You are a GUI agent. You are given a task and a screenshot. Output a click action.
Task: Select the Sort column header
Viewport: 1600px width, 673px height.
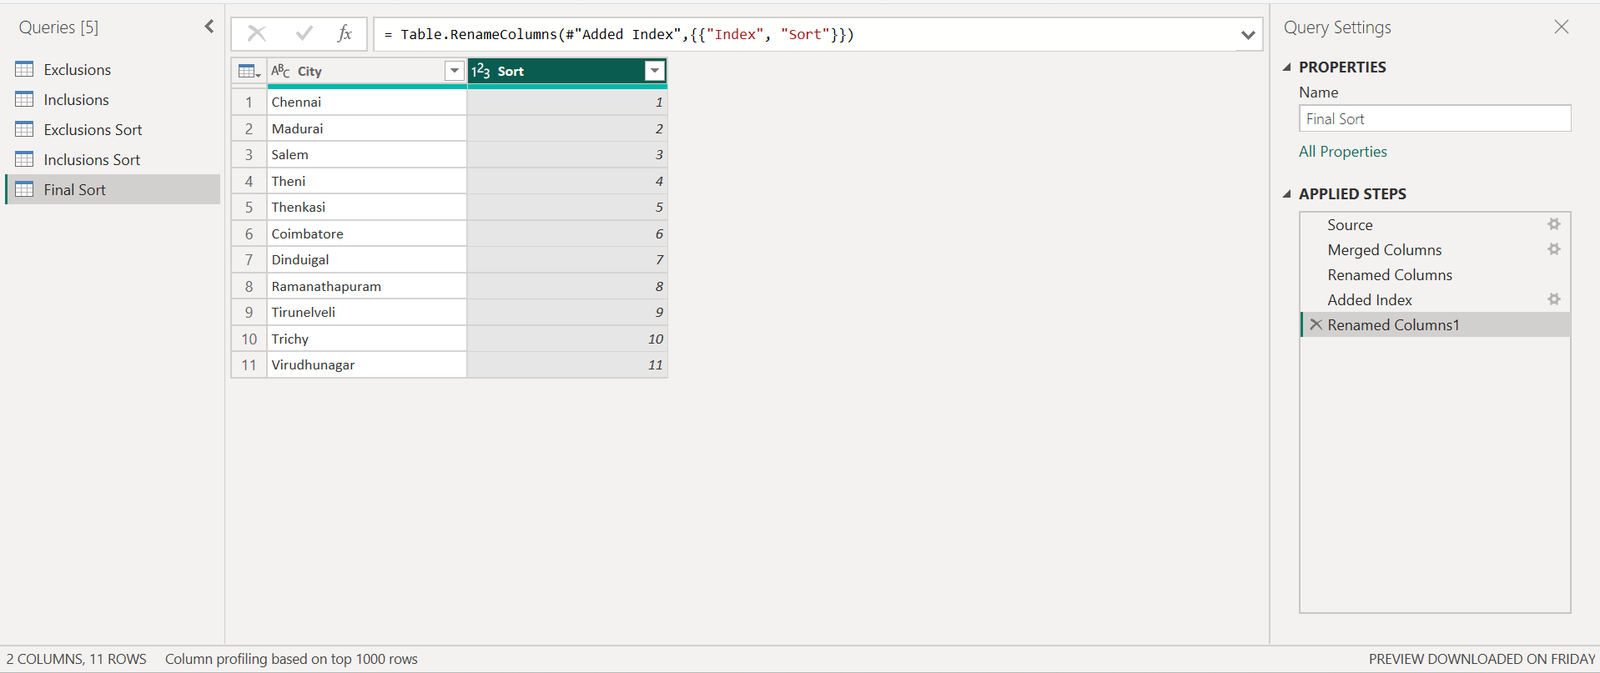tap(567, 71)
